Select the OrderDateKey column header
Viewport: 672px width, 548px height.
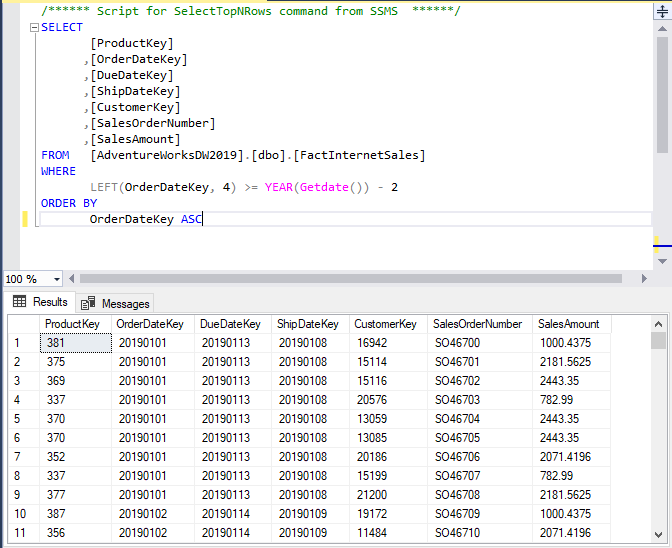pyautogui.click(x=153, y=324)
